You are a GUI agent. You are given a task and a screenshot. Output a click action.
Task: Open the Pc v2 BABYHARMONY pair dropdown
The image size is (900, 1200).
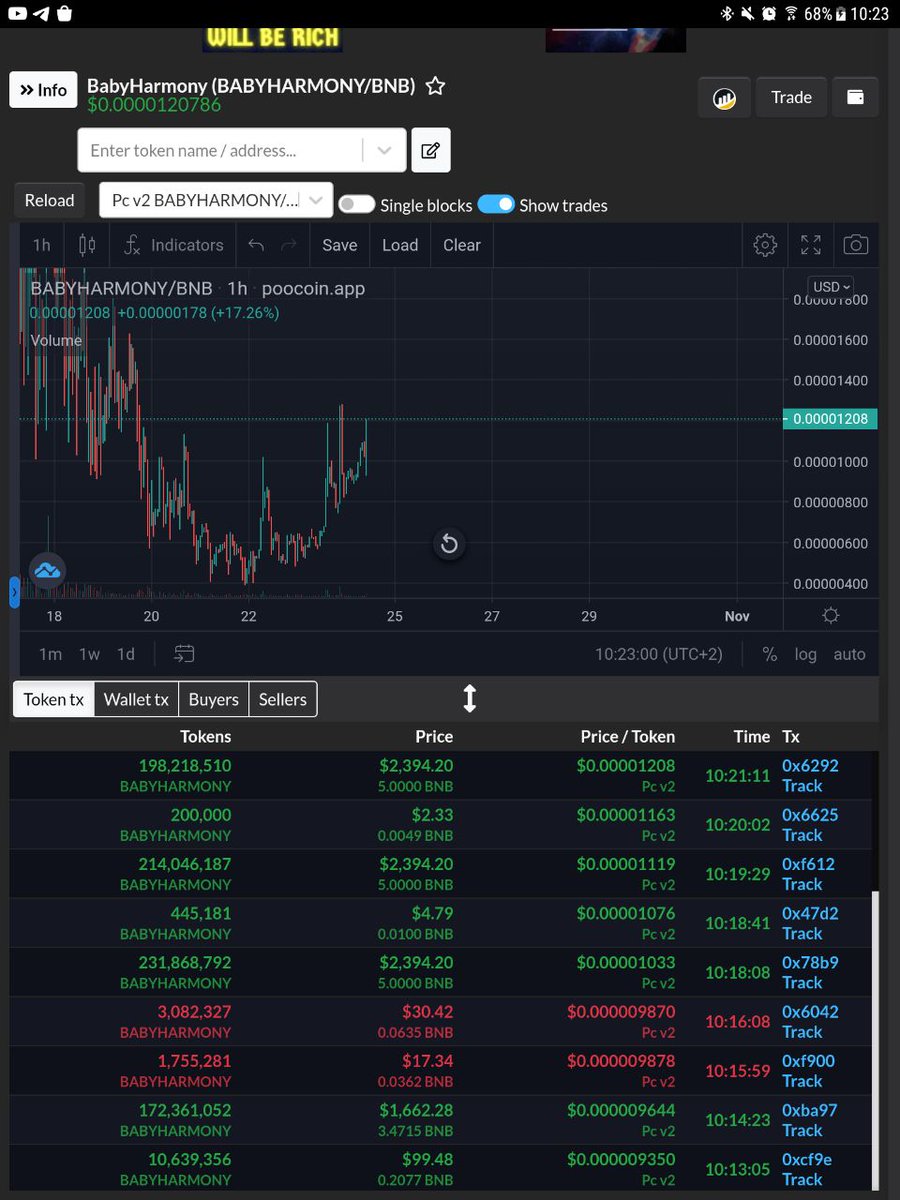coord(215,200)
